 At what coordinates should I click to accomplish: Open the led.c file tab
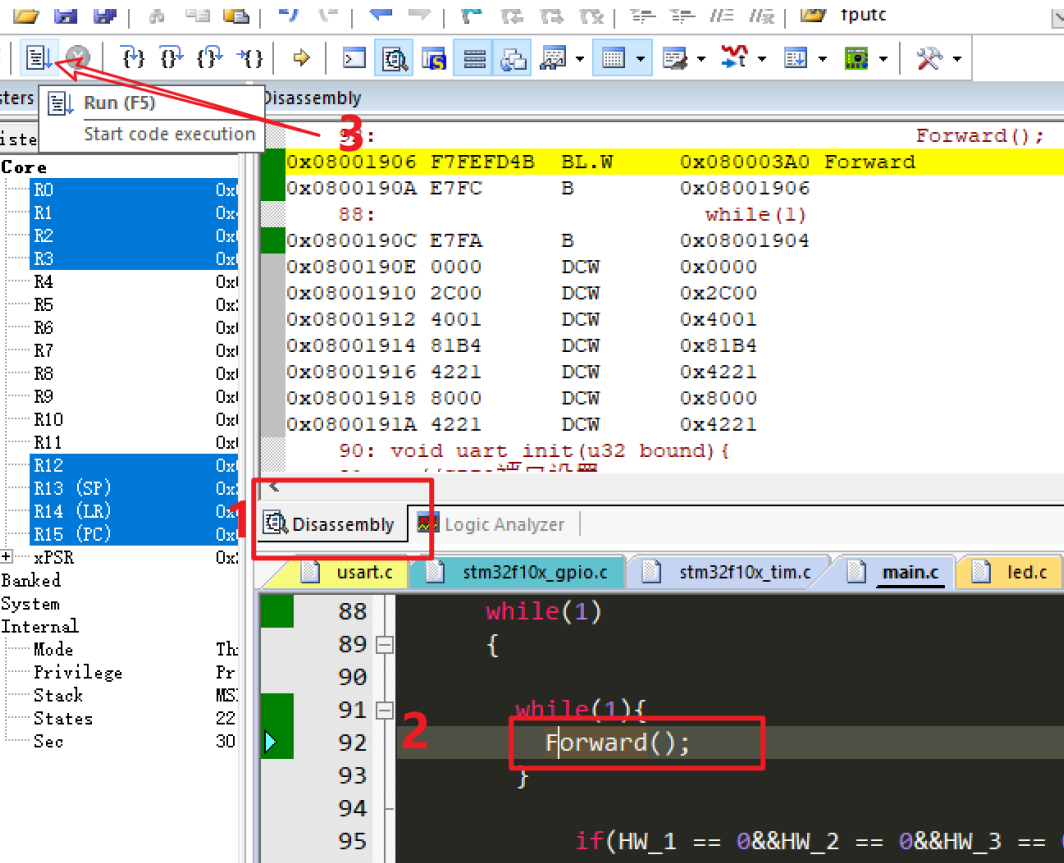(1014, 572)
